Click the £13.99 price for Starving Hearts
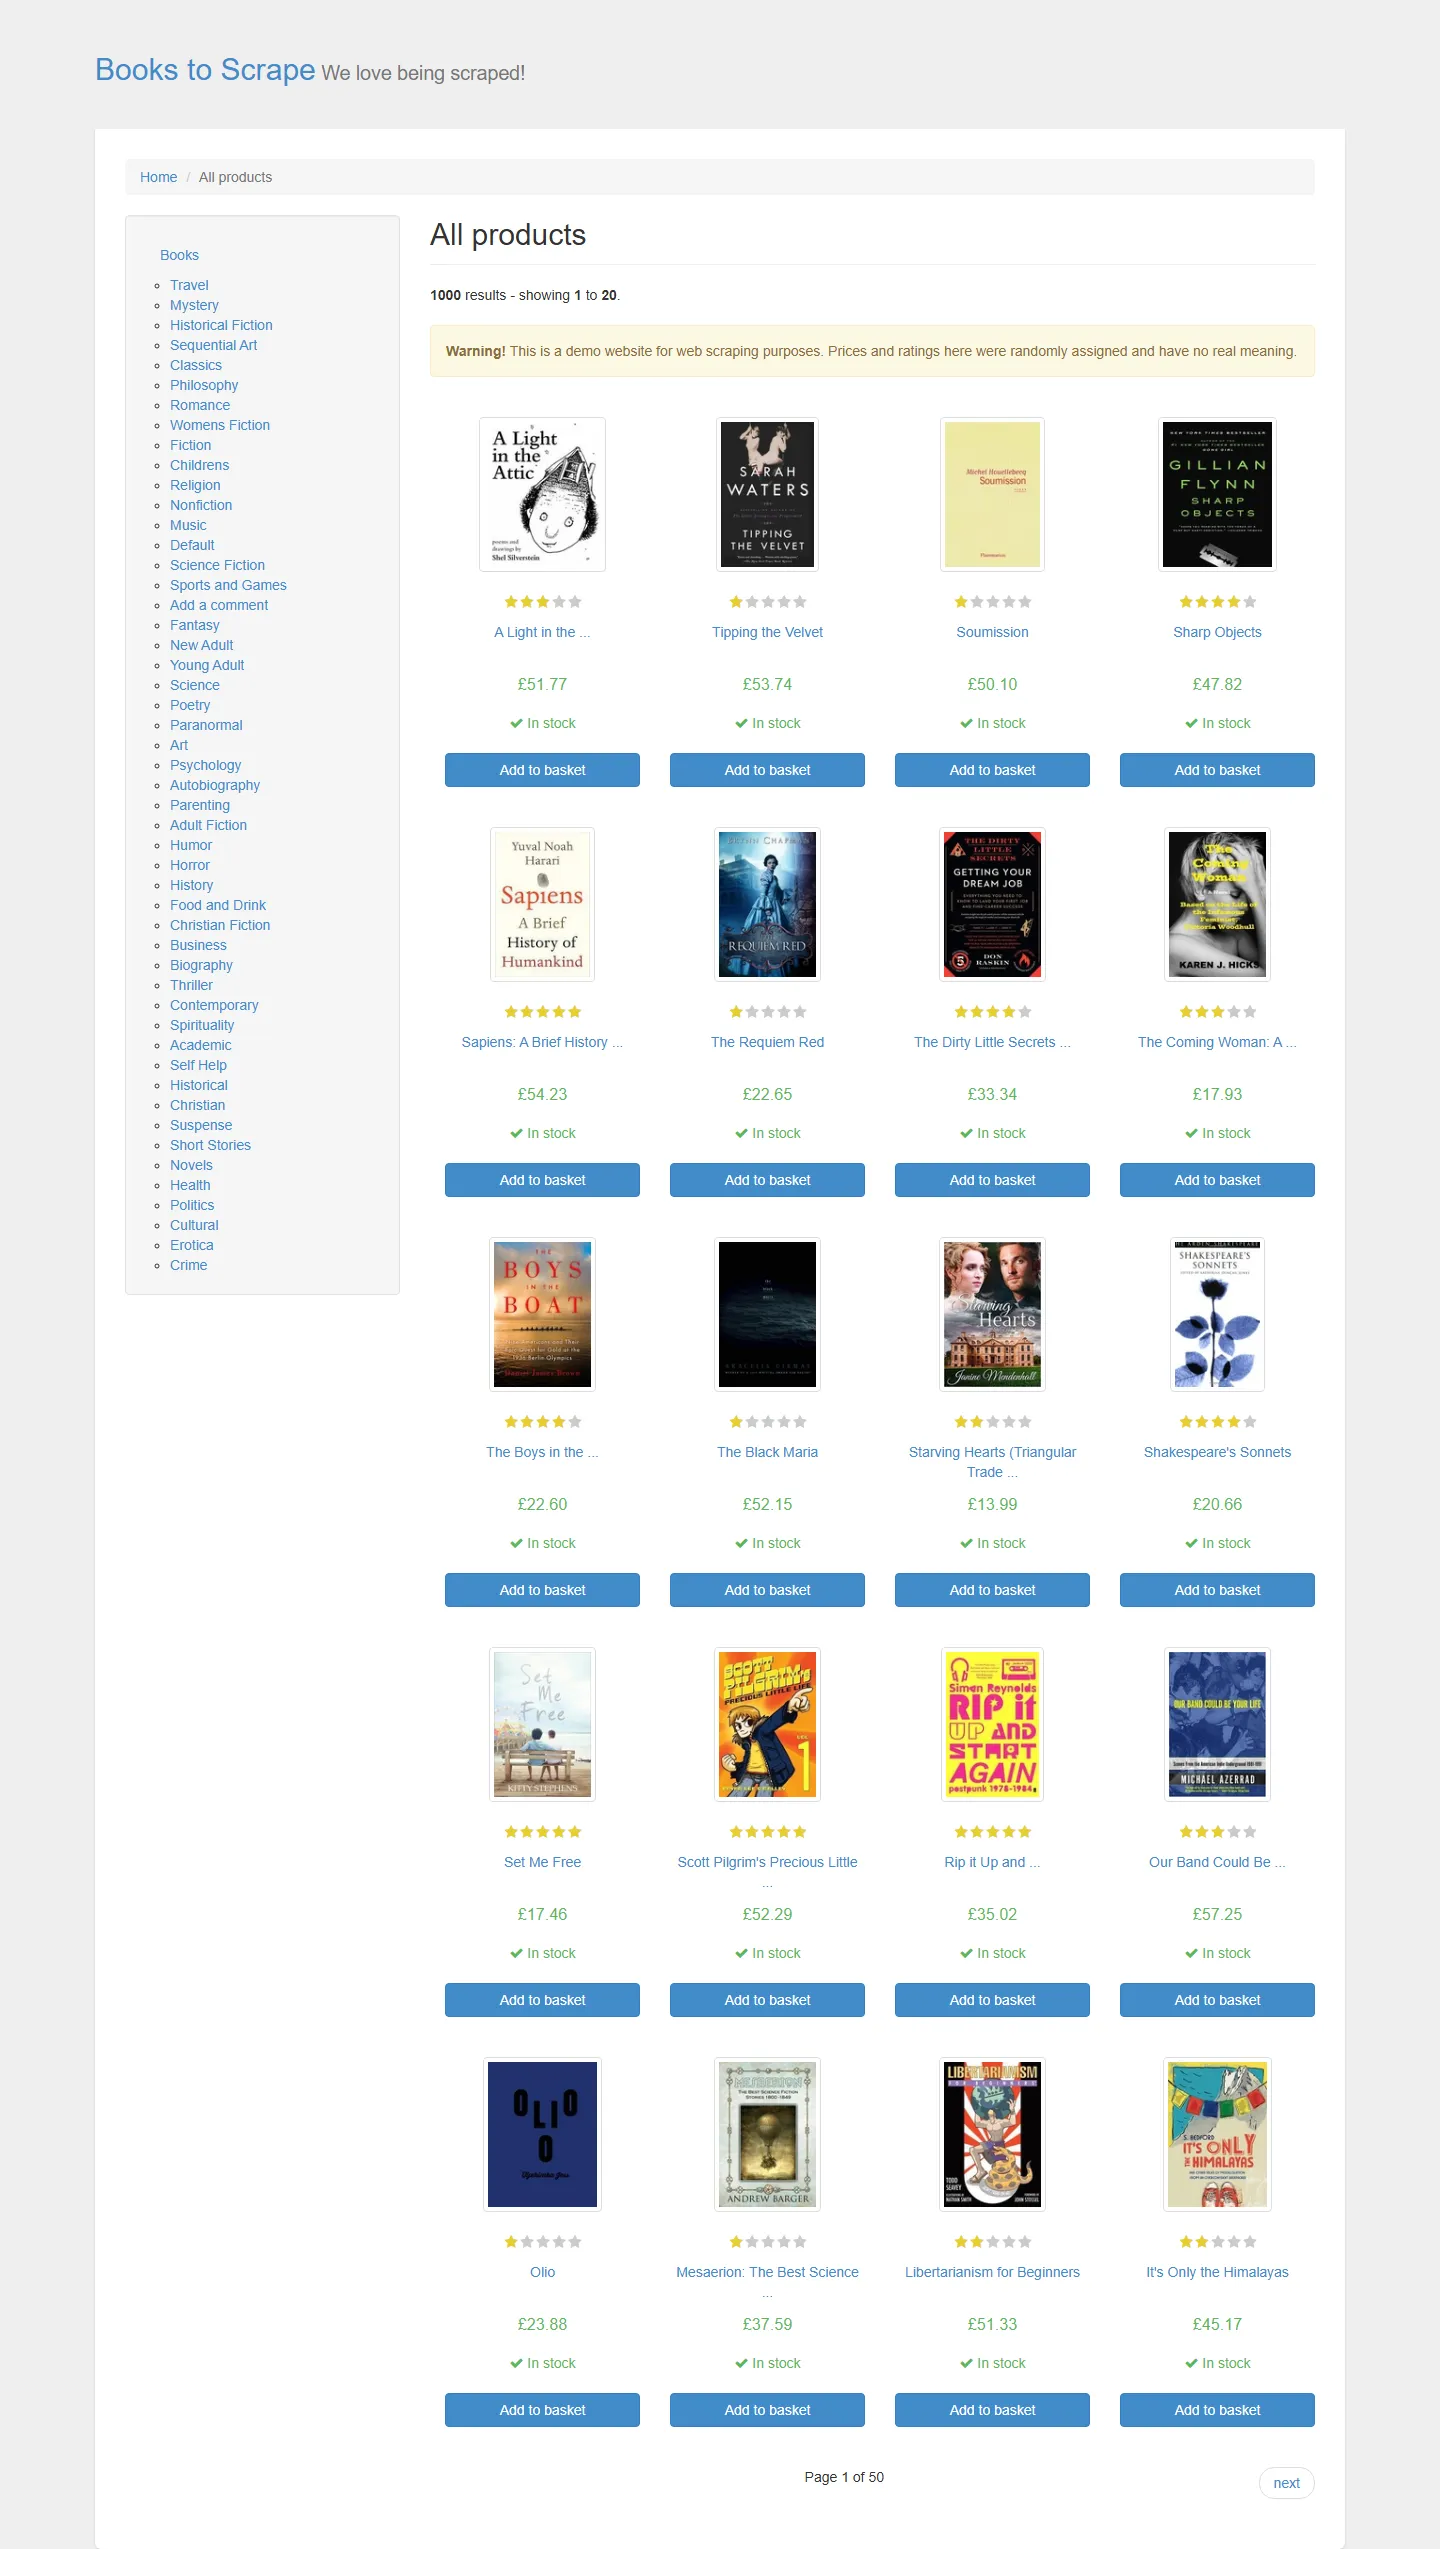This screenshot has height=2549, width=1440. coord(992,1504)
